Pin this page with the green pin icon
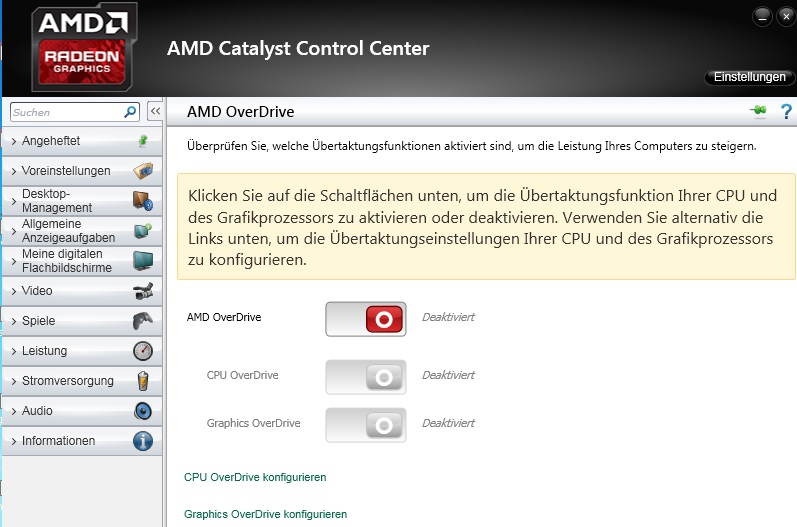This screenshot has height=527, width=797. (x=758, y=110)
